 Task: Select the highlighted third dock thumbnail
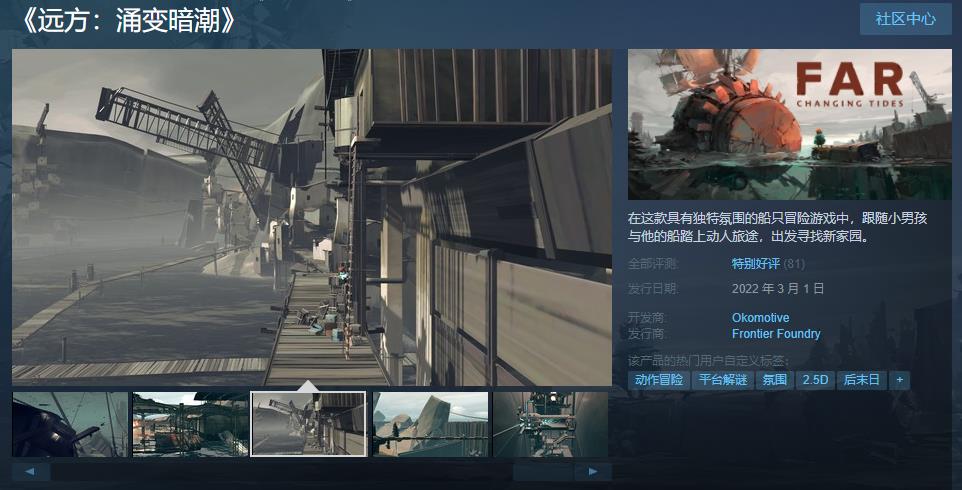(309, 424)
